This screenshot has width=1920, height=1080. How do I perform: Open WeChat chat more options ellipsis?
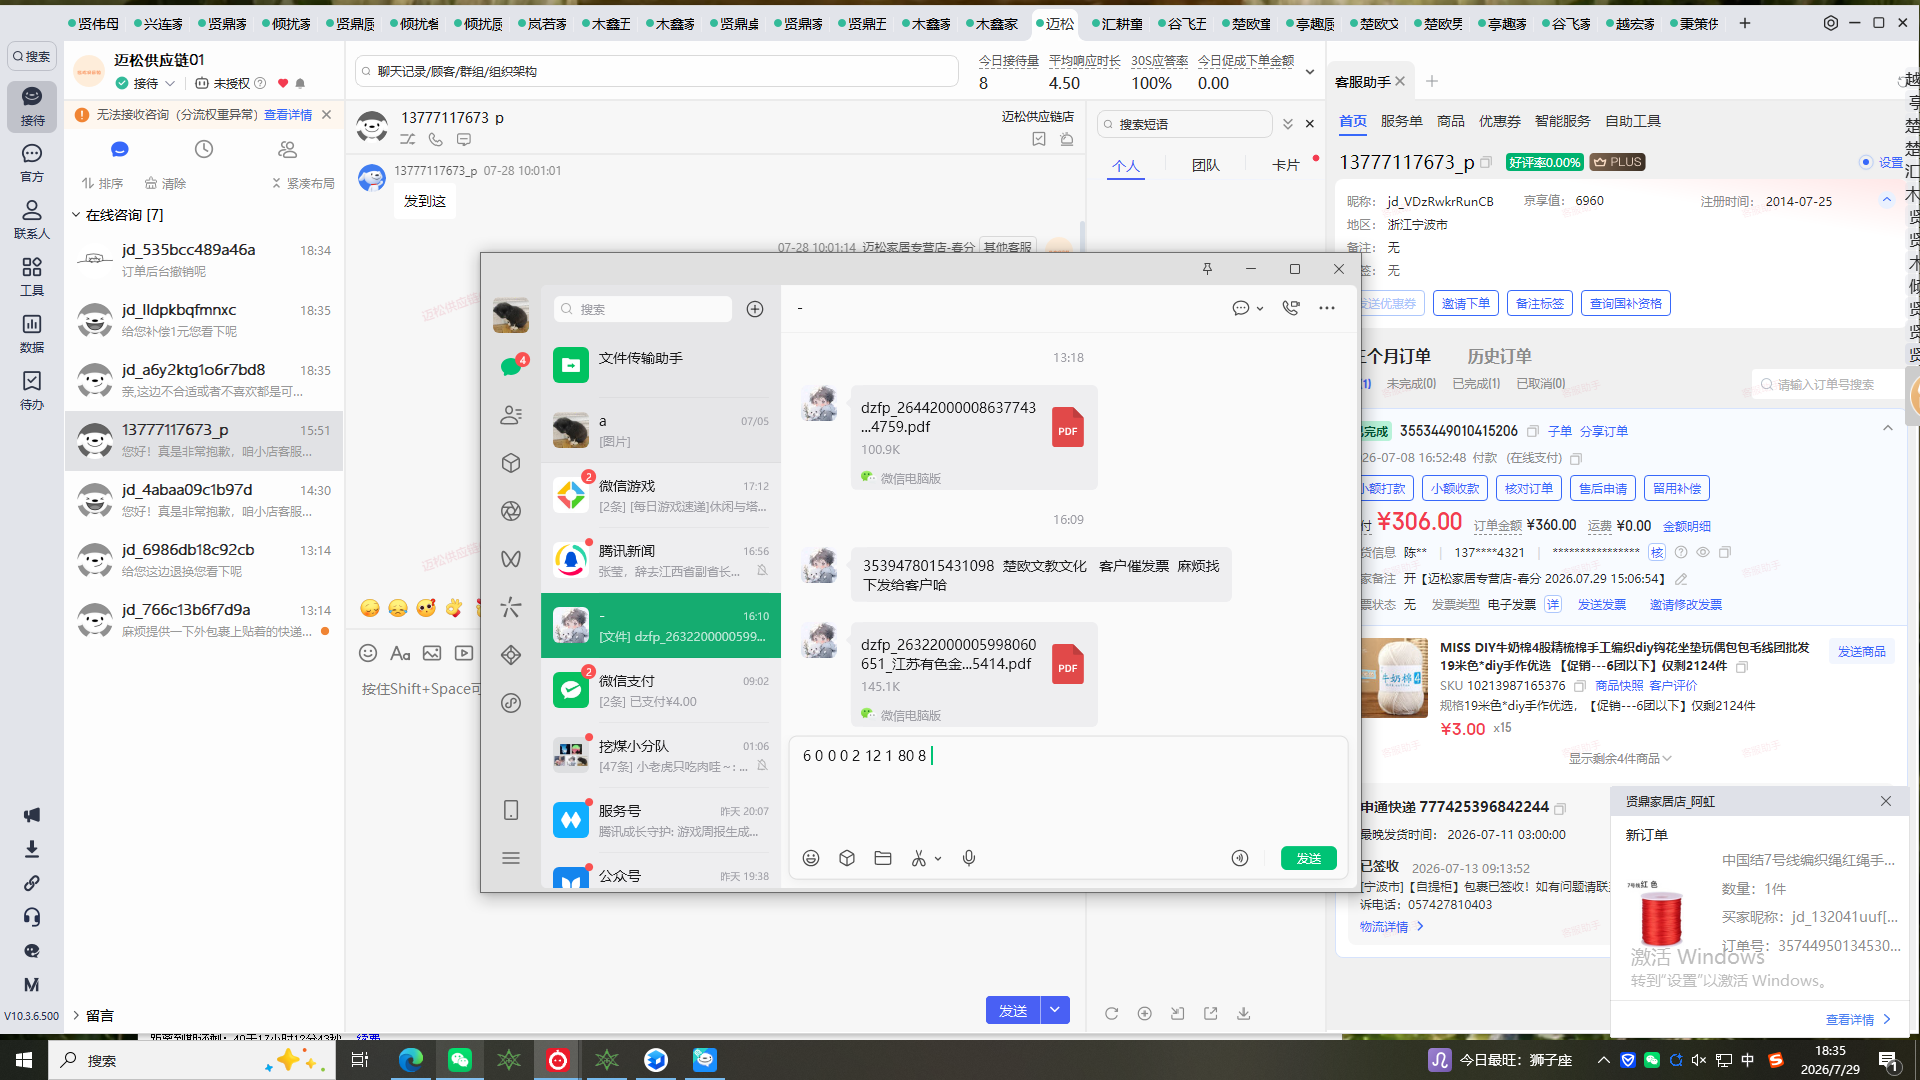(x=1327, y=308)
